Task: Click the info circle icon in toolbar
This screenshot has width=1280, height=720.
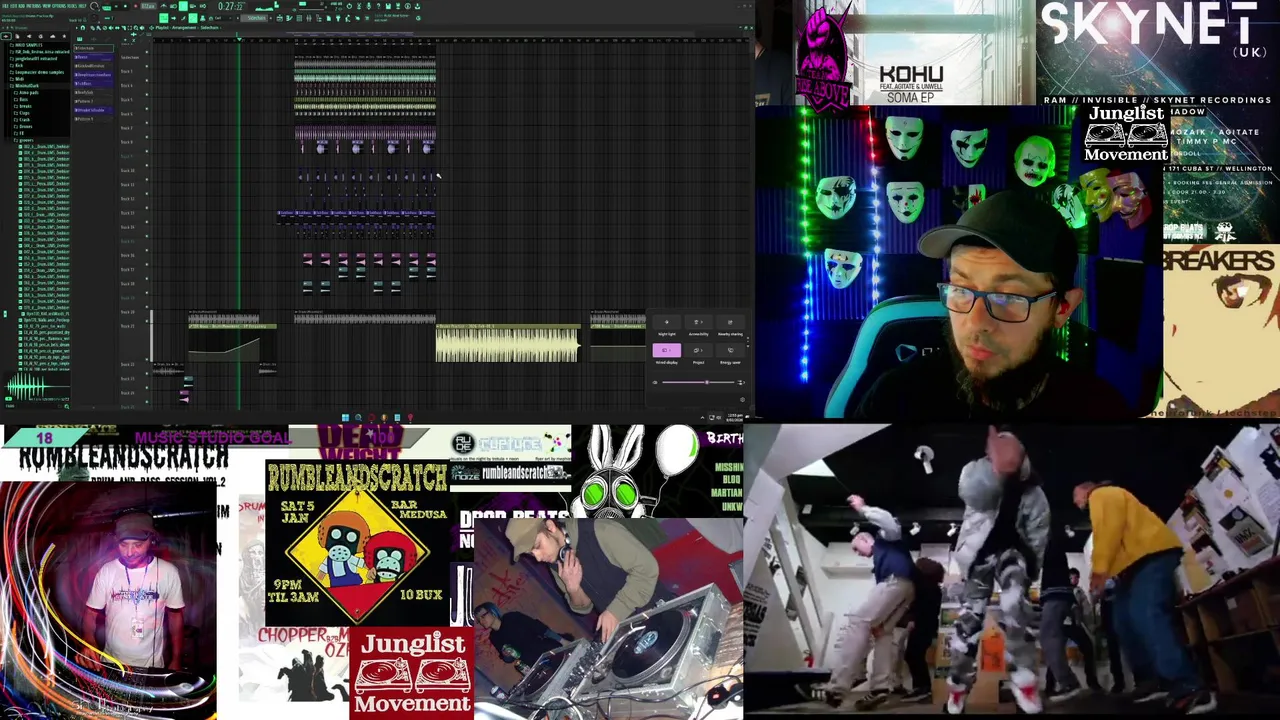Action: pos(407,6)
